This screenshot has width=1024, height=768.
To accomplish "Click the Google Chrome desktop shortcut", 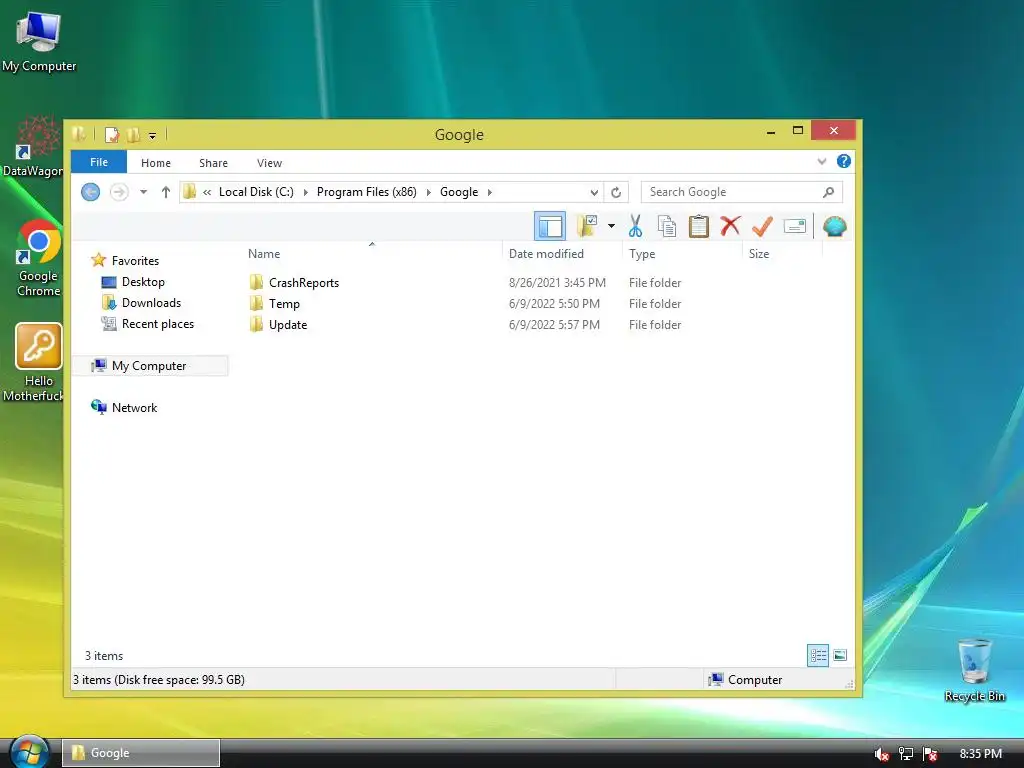I will 38,259.
